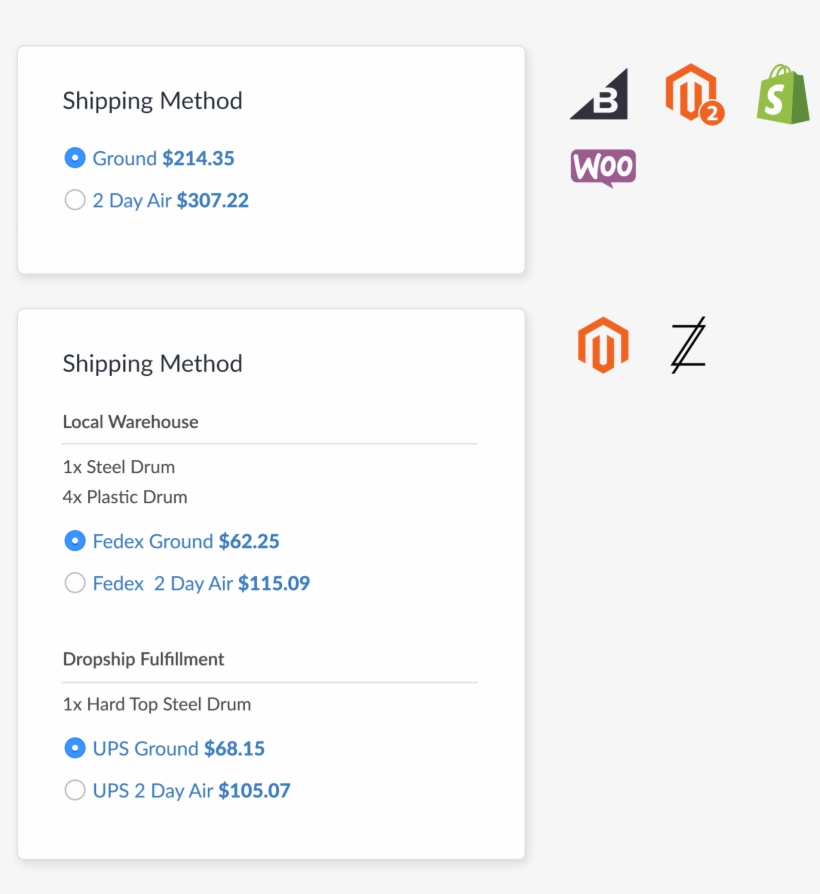Click the Local Warehouse section label
820x894 pixels.
[x=130, y=422]
